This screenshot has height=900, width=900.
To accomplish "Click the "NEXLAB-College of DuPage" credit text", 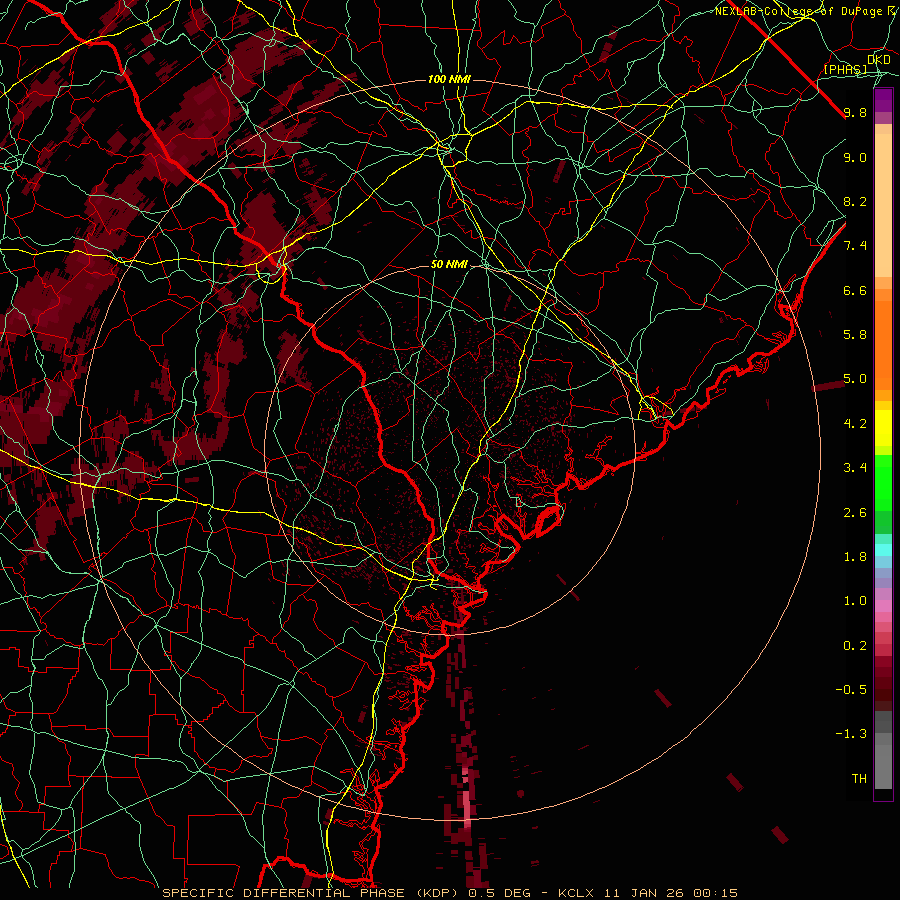I will [x=801, y=11].
